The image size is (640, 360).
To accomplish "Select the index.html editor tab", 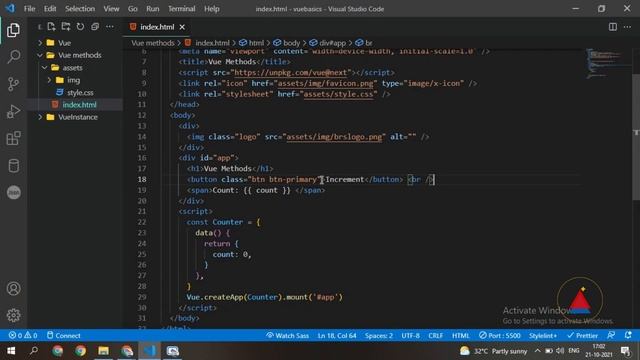I will (x=157, y=27).
